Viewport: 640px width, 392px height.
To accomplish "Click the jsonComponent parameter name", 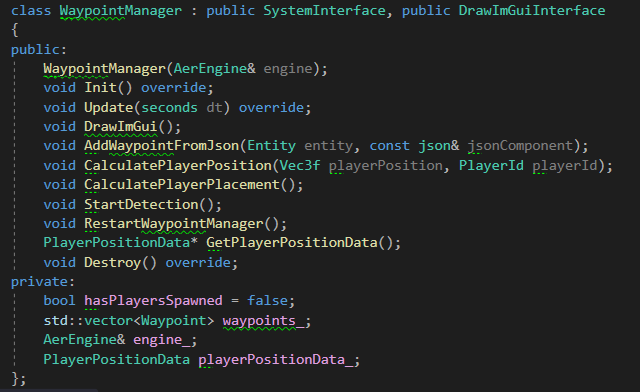I will pyautogui.click(x=520, y=146).
